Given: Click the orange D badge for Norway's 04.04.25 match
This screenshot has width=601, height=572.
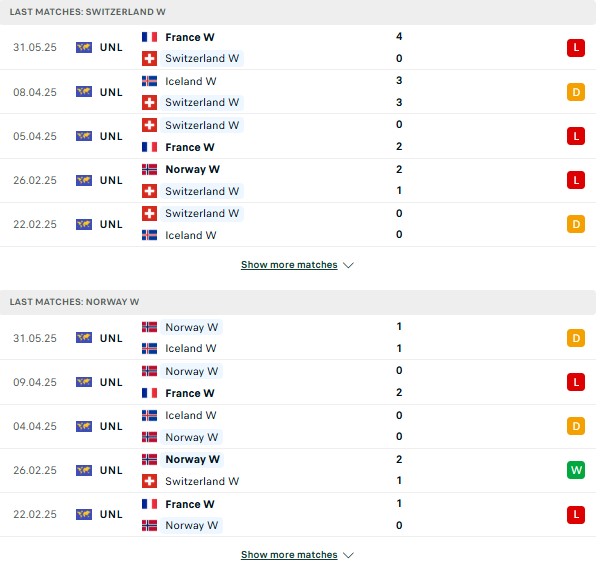Looking at the screenshot, I should click(x=576, y=426).
